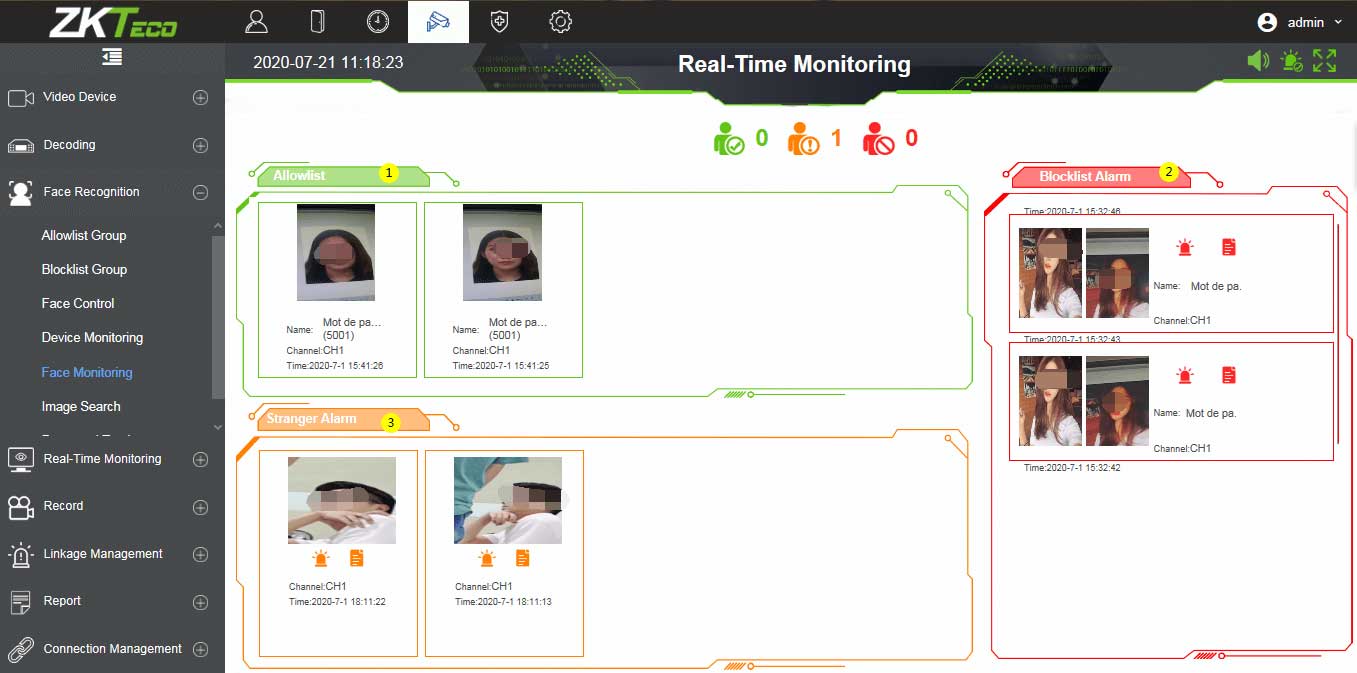Mute the alarm sound speaker icon
The width and height of the screenshot is (1357, 673).
click(x=1258, y=61)
